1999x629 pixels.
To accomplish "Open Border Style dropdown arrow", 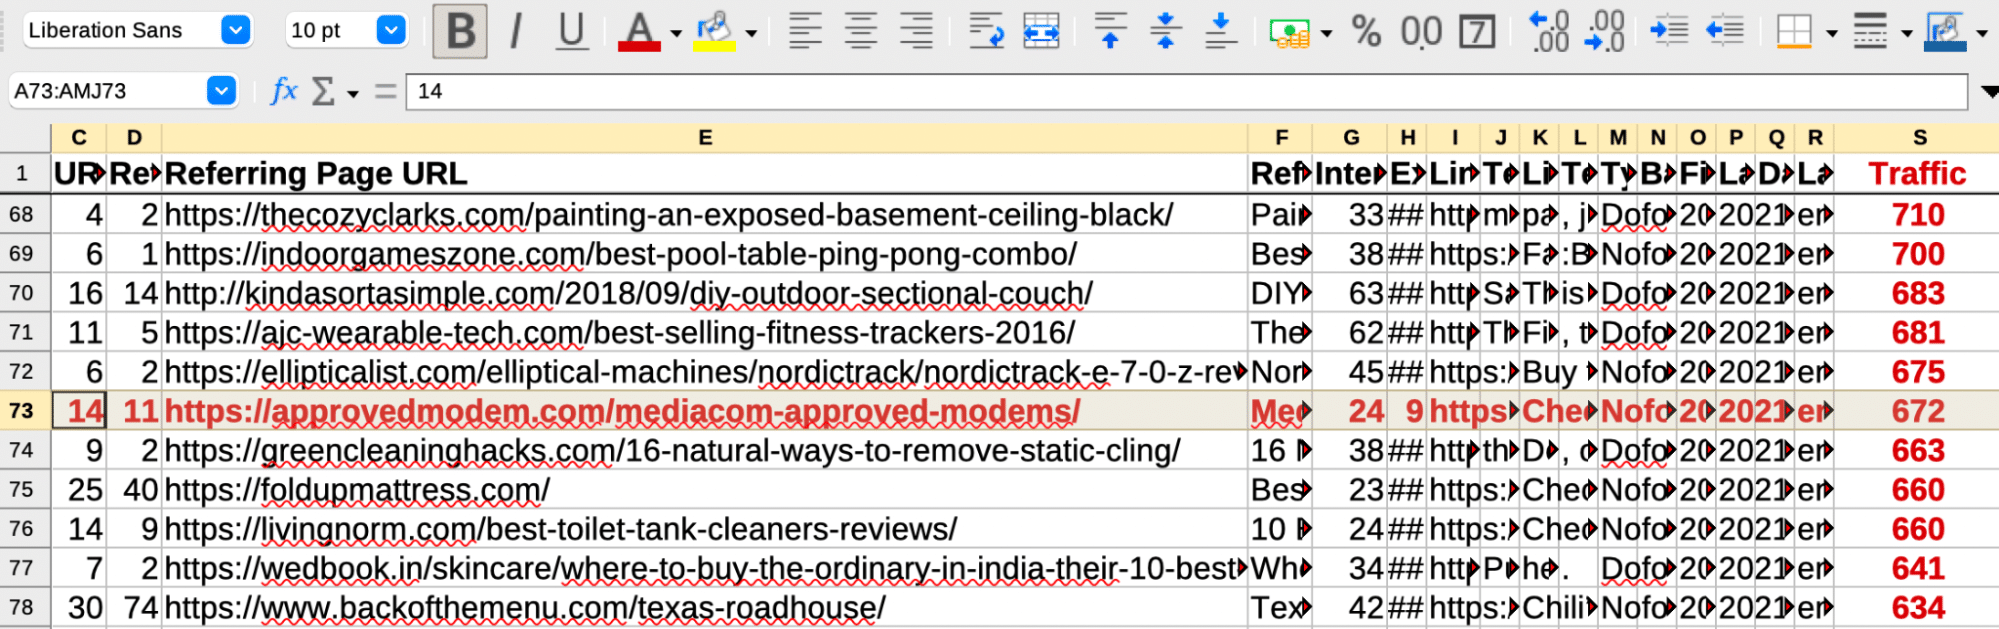I will (1907, 33).
